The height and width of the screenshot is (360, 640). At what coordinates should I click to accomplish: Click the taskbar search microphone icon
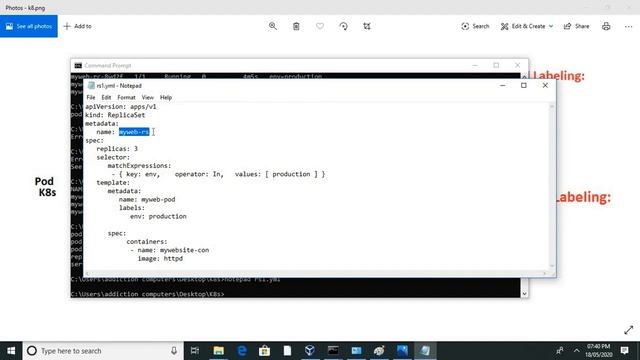(174, 351)
